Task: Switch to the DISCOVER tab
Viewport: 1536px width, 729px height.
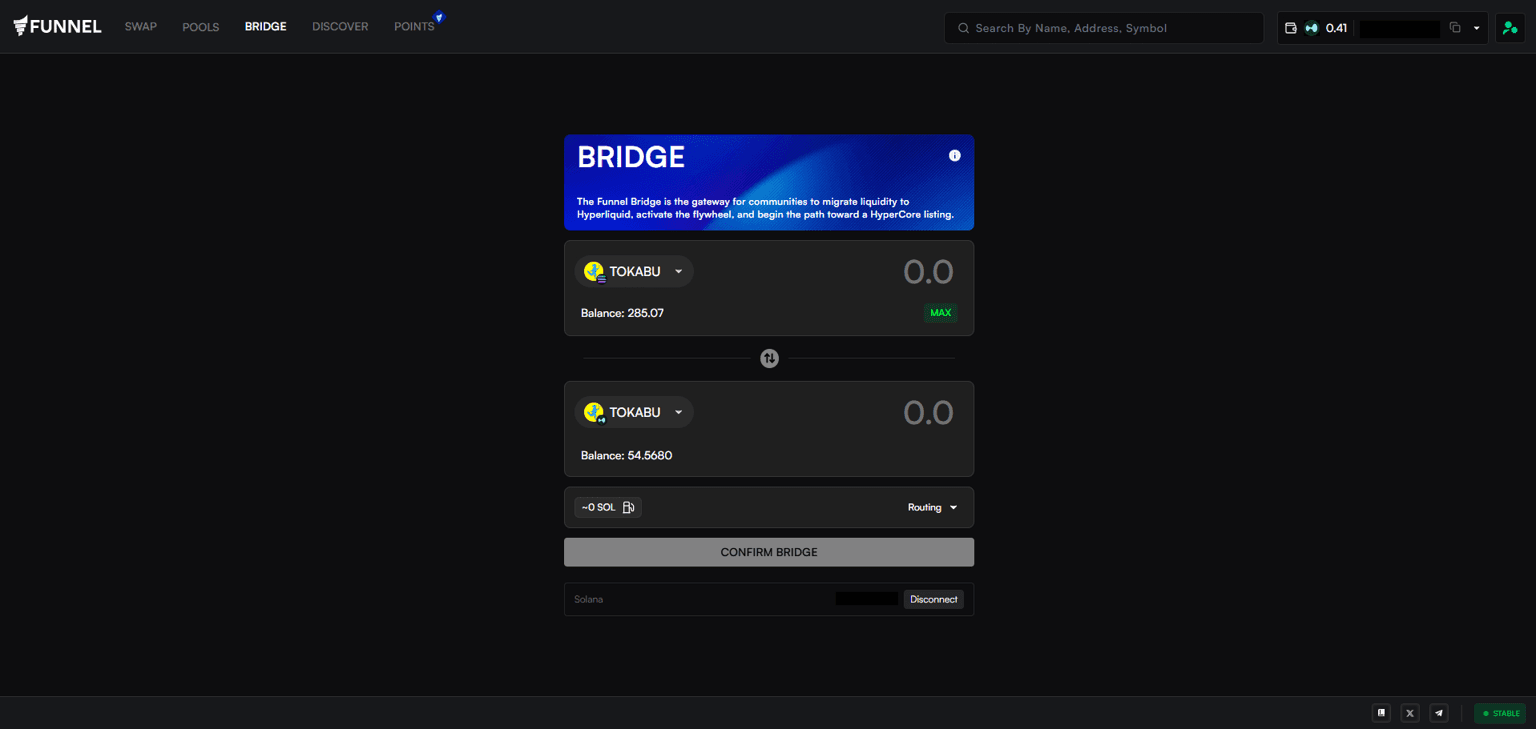Action: point(340,27)
